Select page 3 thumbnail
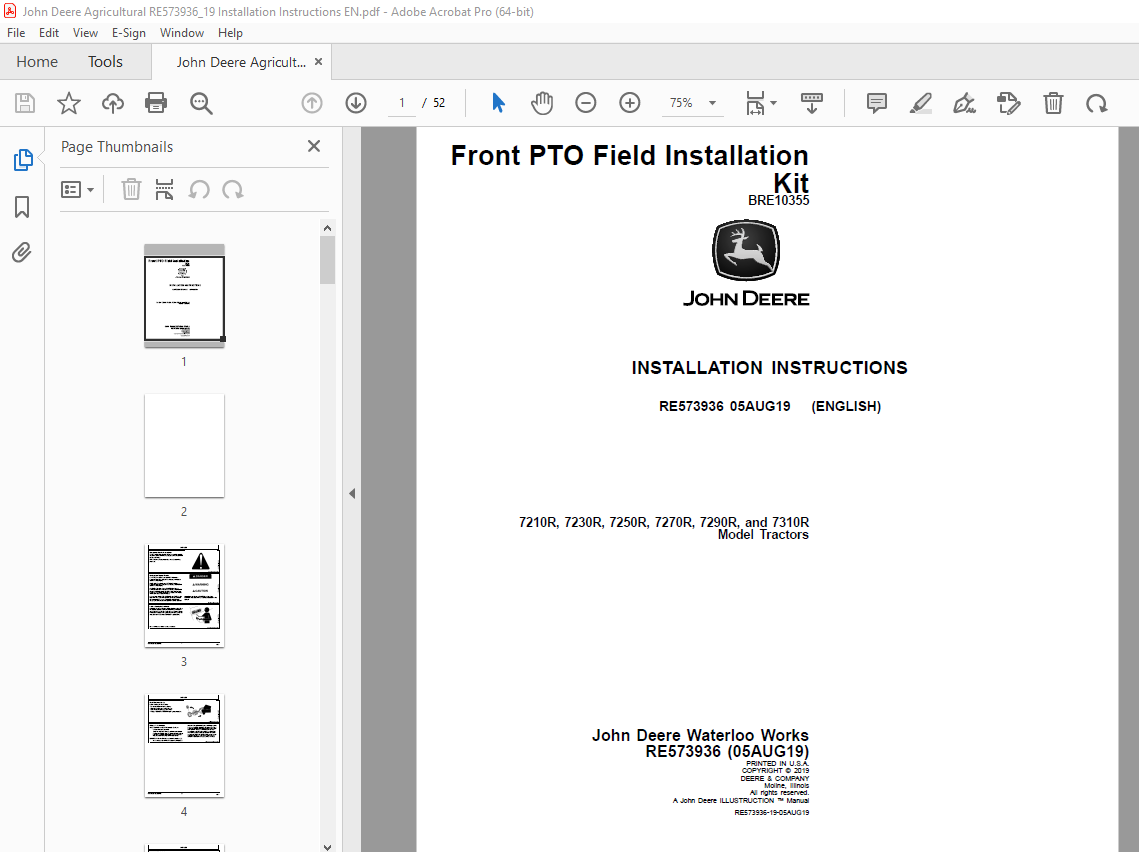 point(185,596)
